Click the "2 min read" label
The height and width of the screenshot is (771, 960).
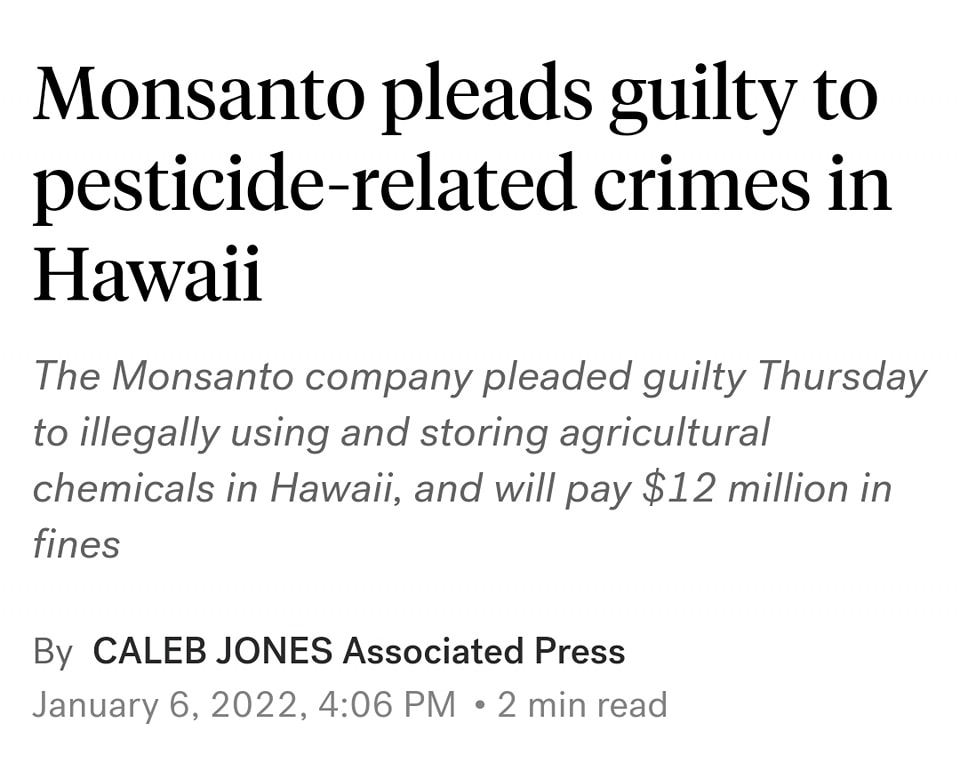(582, 704)
